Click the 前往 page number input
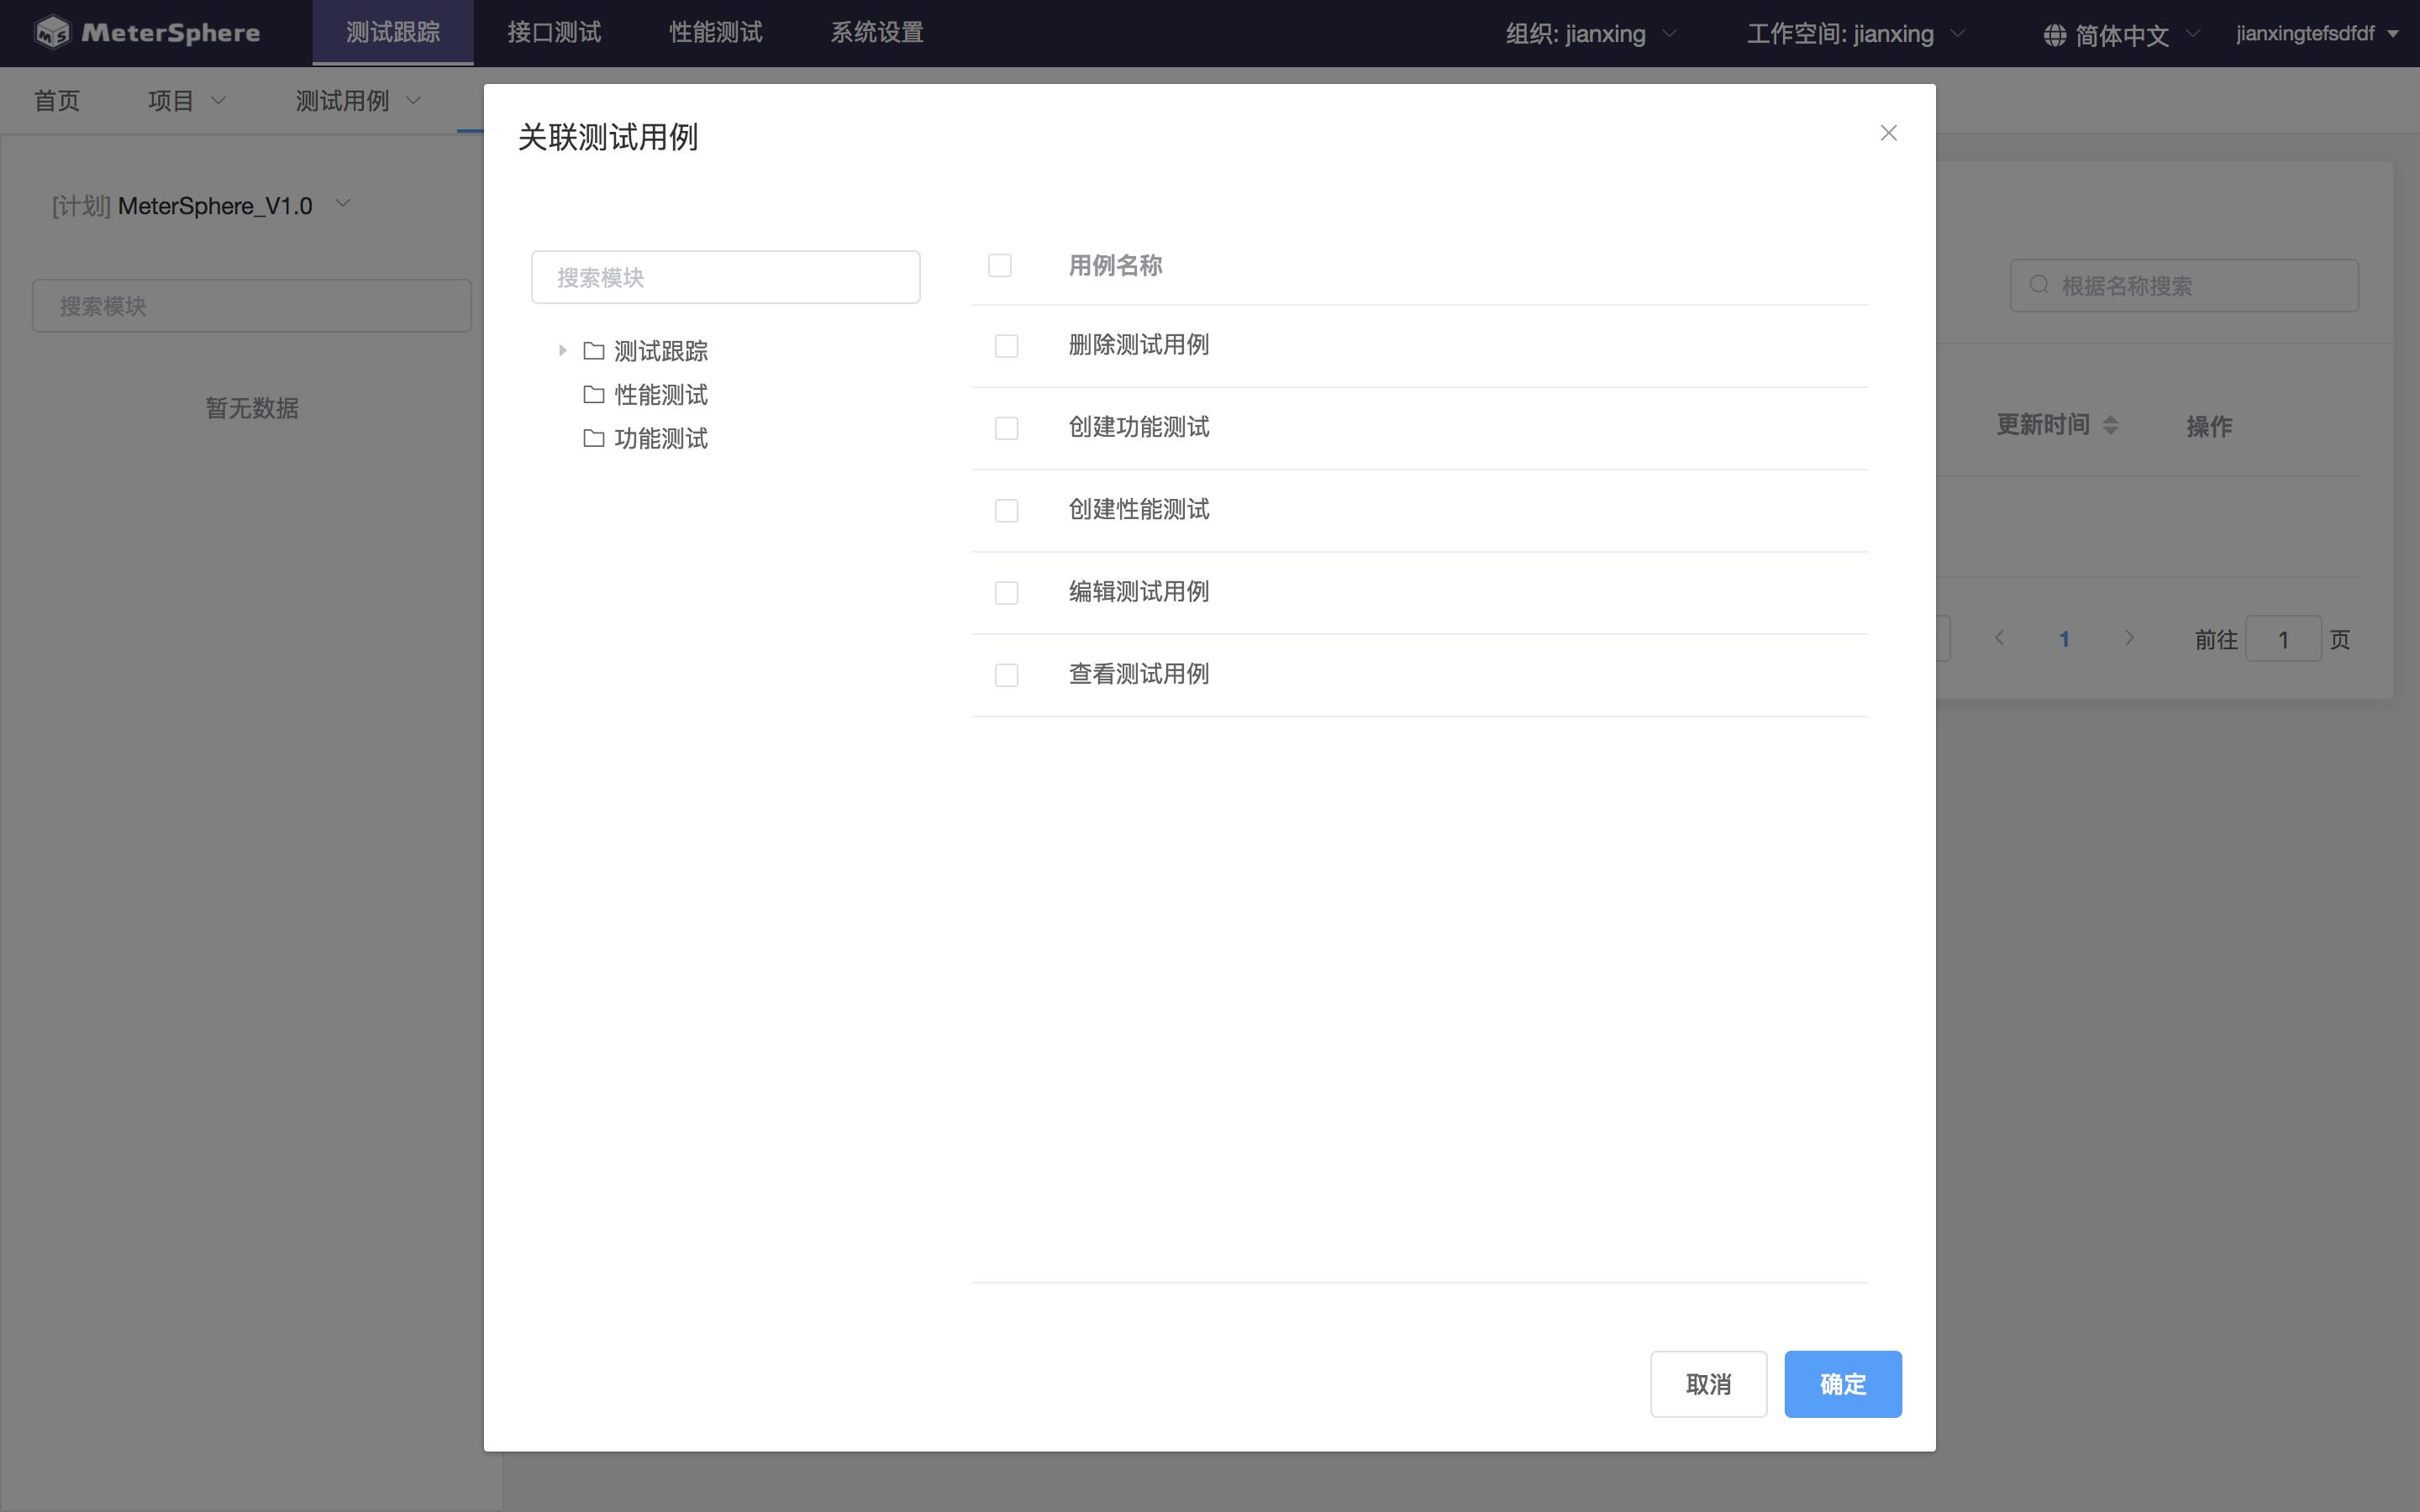This screenshot has height=1512, width=2420. [2283, 639]
